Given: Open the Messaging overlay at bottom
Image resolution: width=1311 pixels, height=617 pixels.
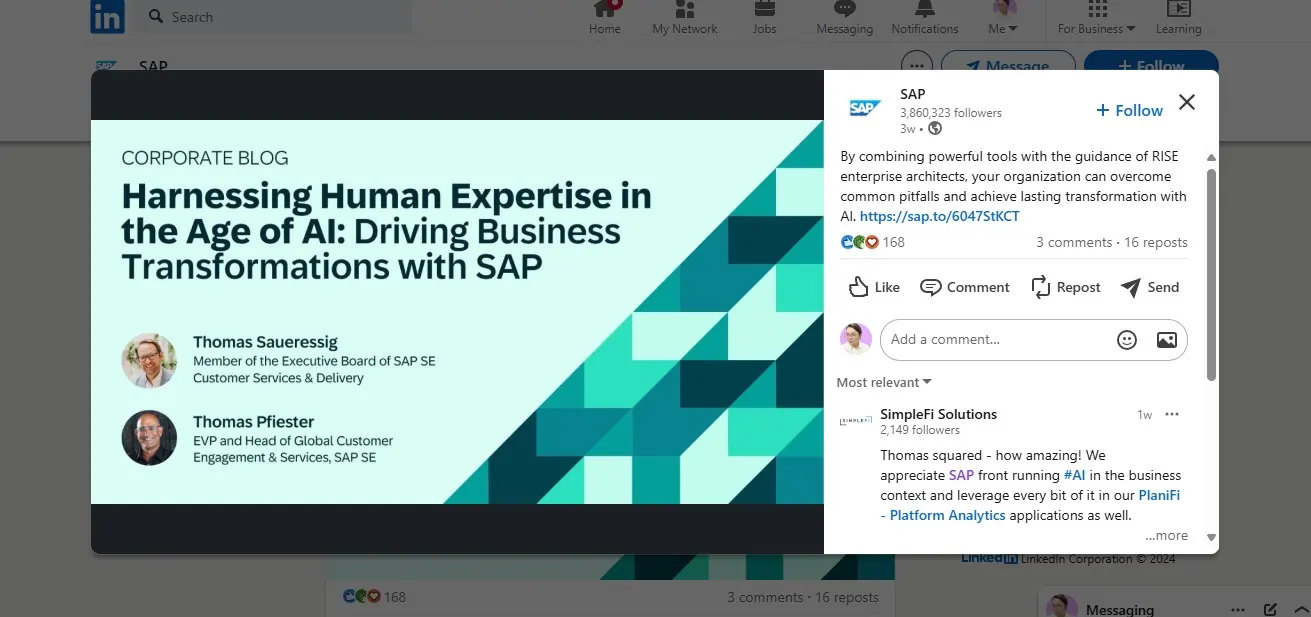Looking at the screenshot, I should pyautogui.click(x=1120, y=609).
